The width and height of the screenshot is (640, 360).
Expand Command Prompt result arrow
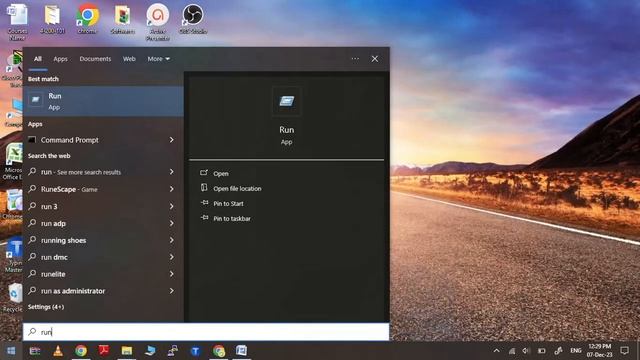(171, 140)
